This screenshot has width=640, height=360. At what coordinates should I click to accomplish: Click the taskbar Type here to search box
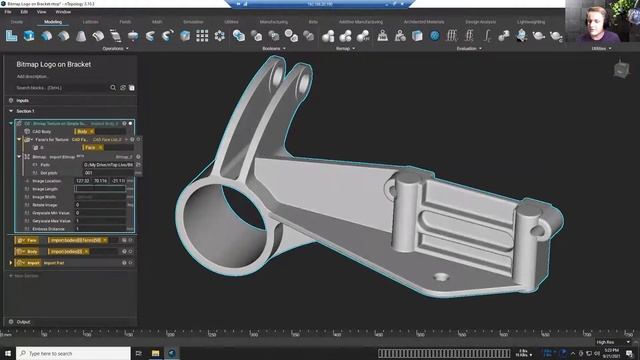73,353
